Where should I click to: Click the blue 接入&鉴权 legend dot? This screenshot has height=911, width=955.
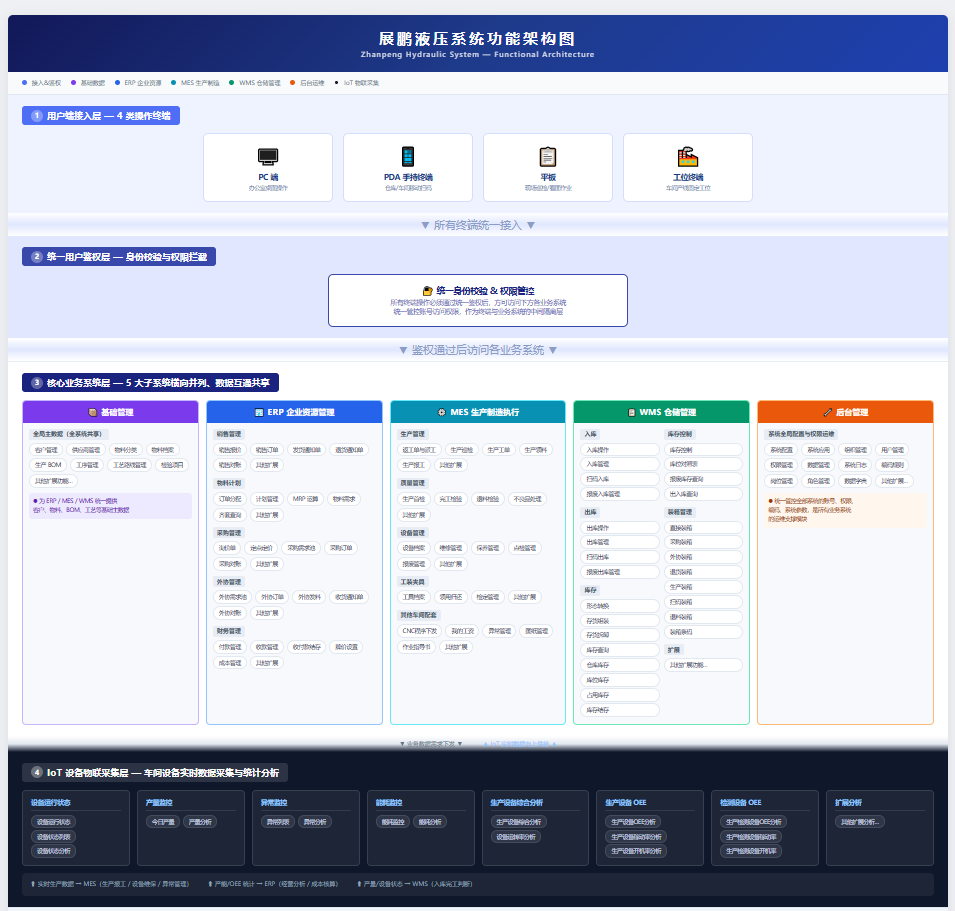(24, 83)
